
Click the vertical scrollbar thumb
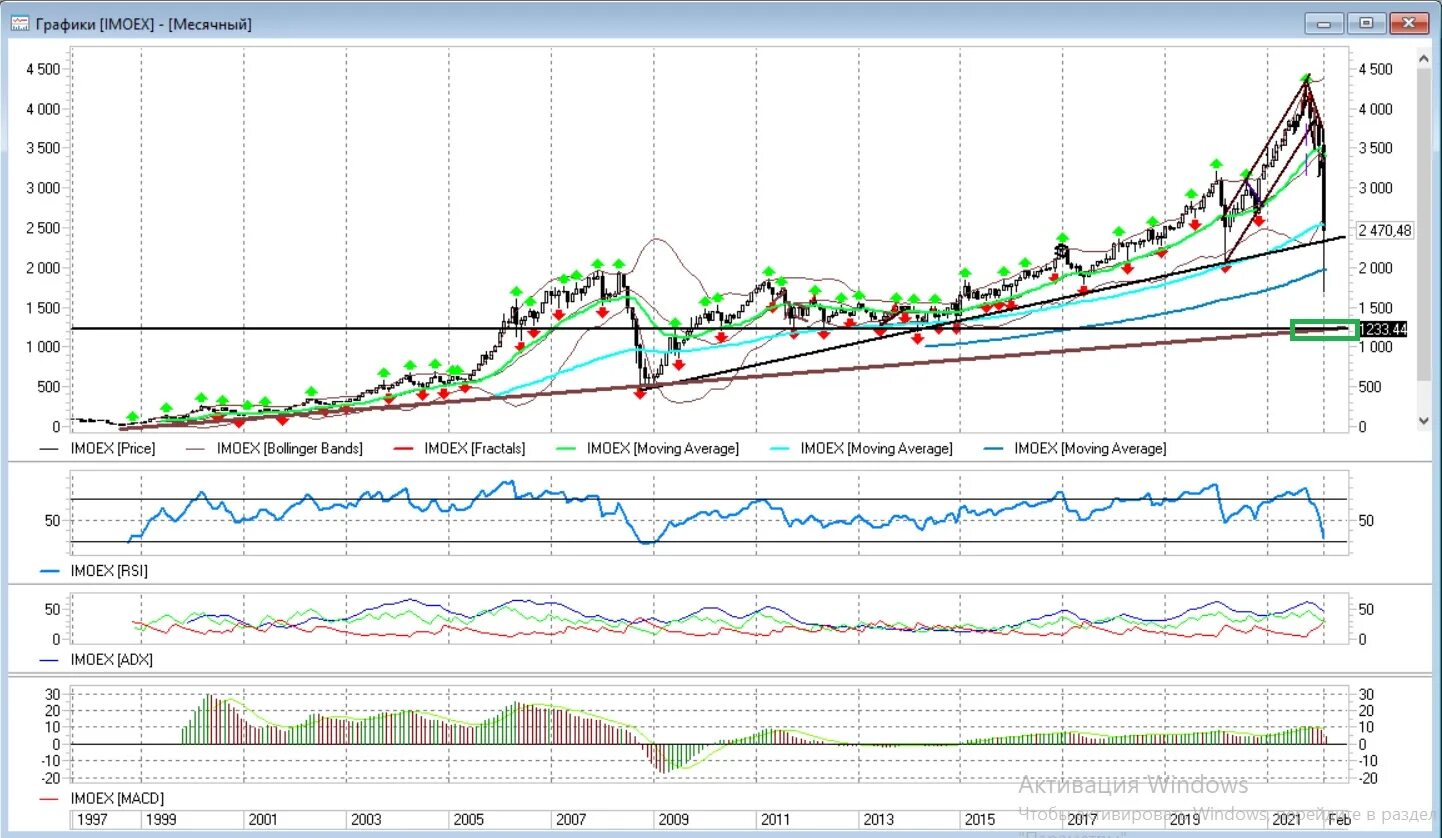click(1425, 225)
